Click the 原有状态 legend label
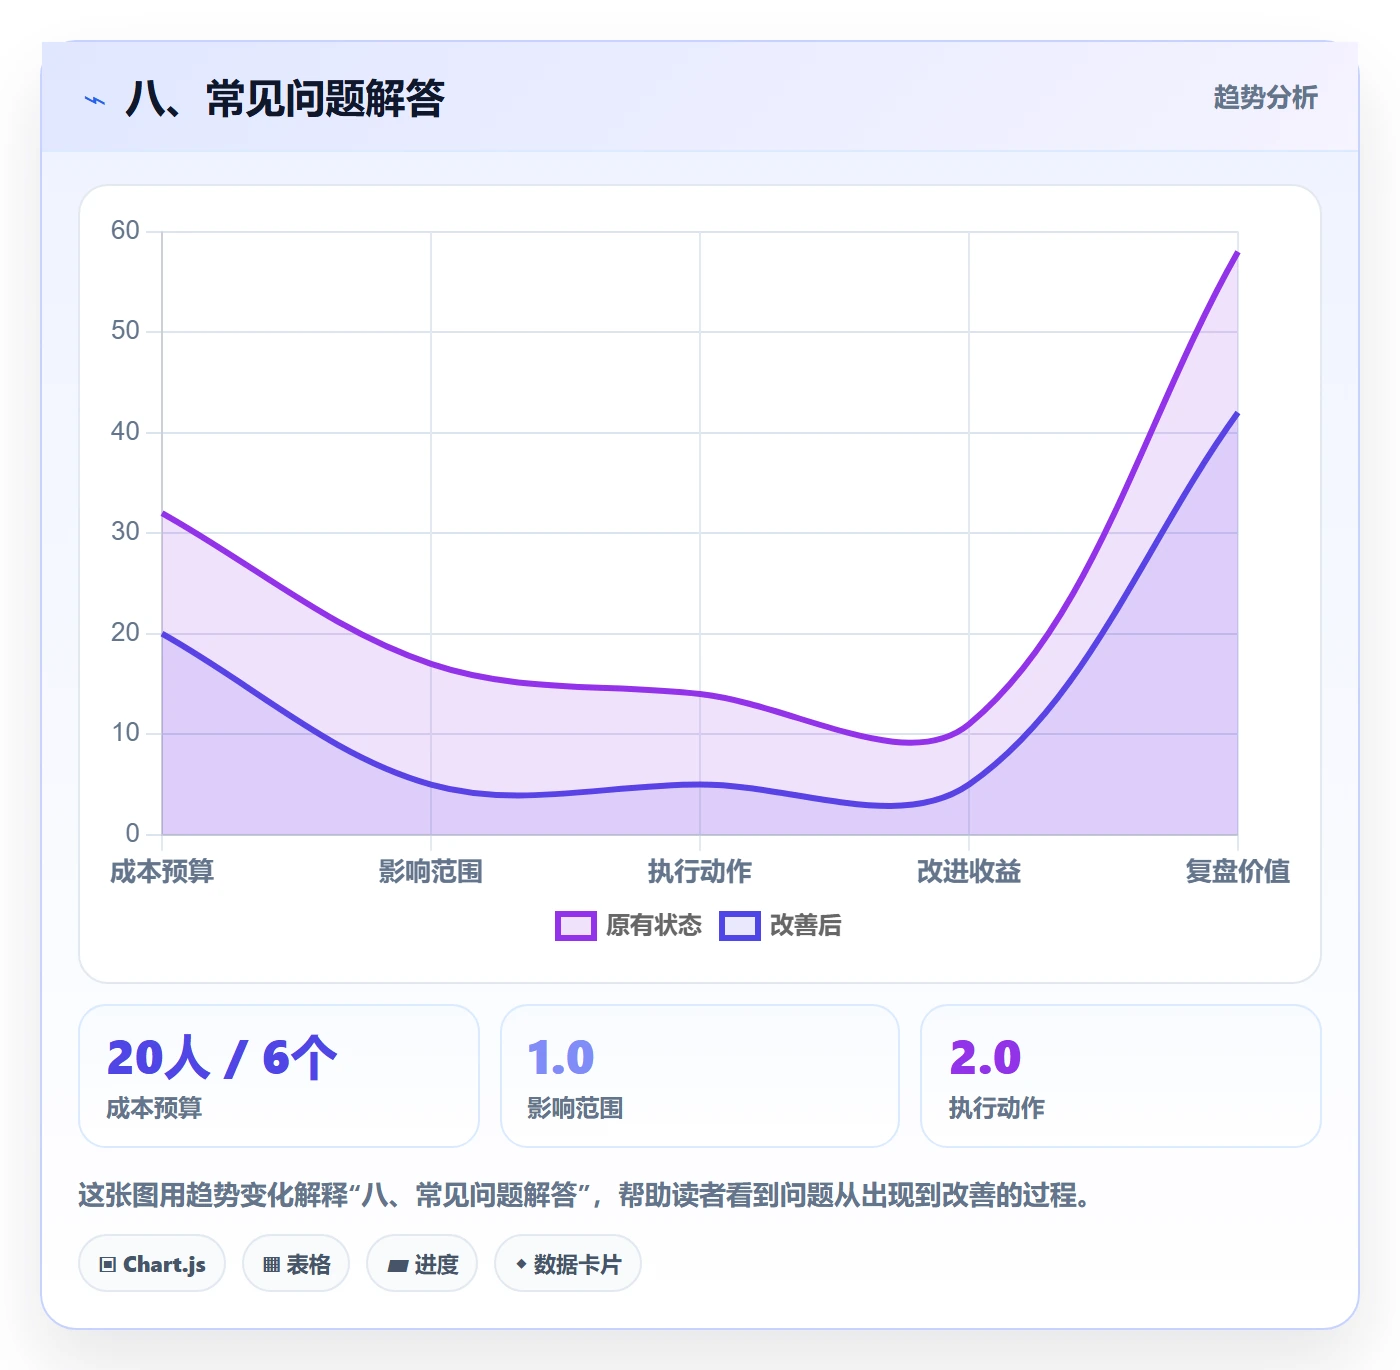Image resolution: width=1400 pixels, height=1370 pixels. 654,926
